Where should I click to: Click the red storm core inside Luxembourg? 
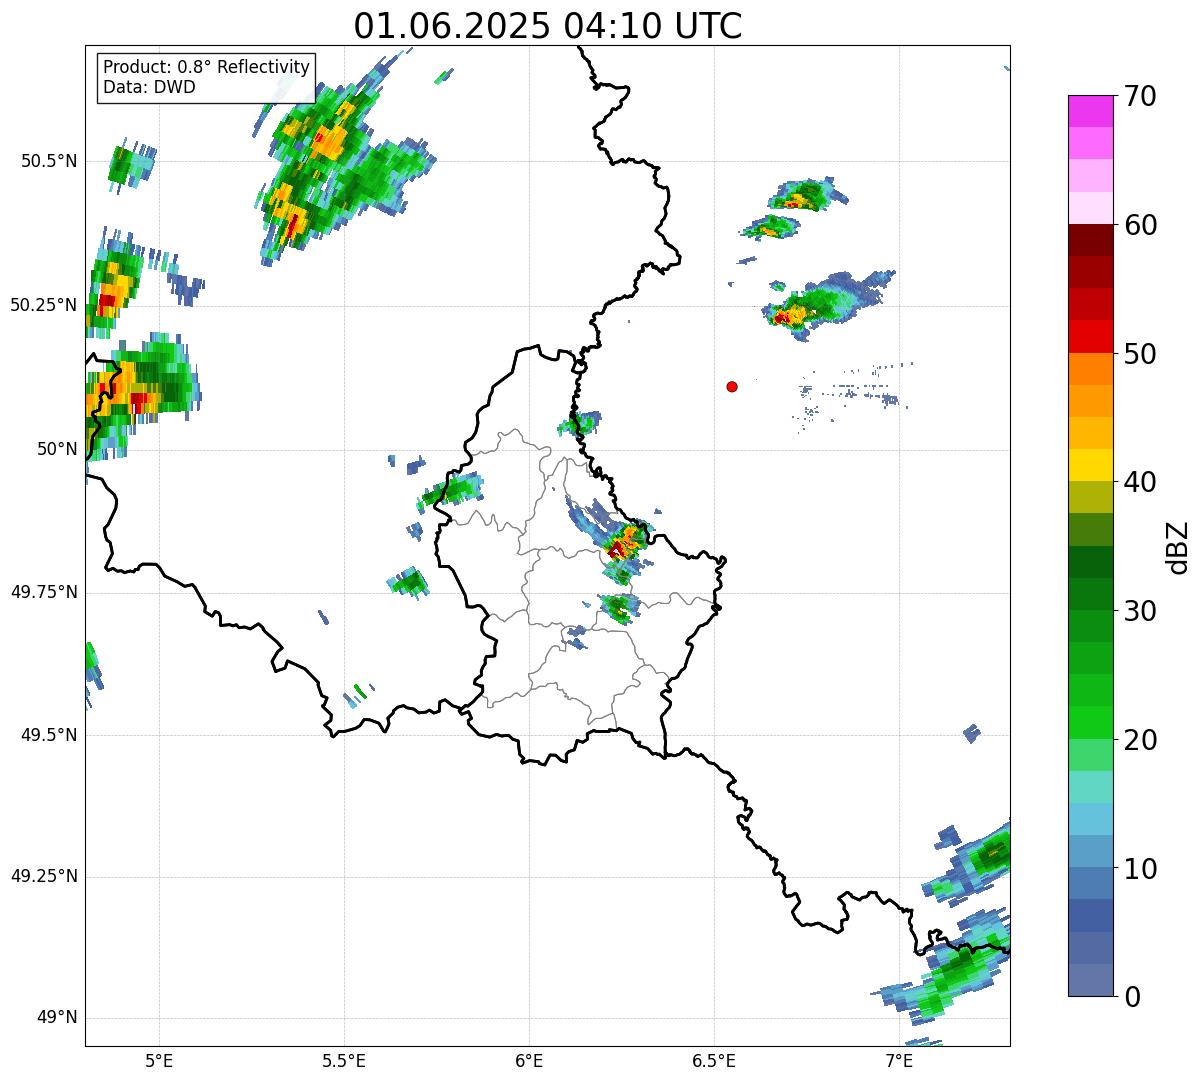(617, 549)
